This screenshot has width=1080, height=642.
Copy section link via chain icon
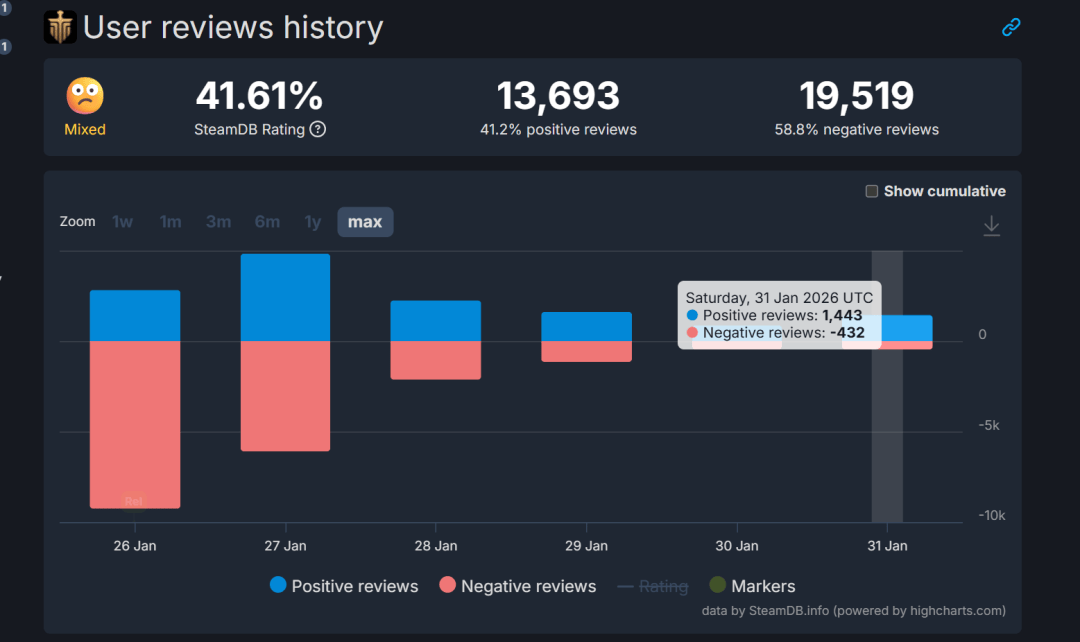pos(1011,27)
